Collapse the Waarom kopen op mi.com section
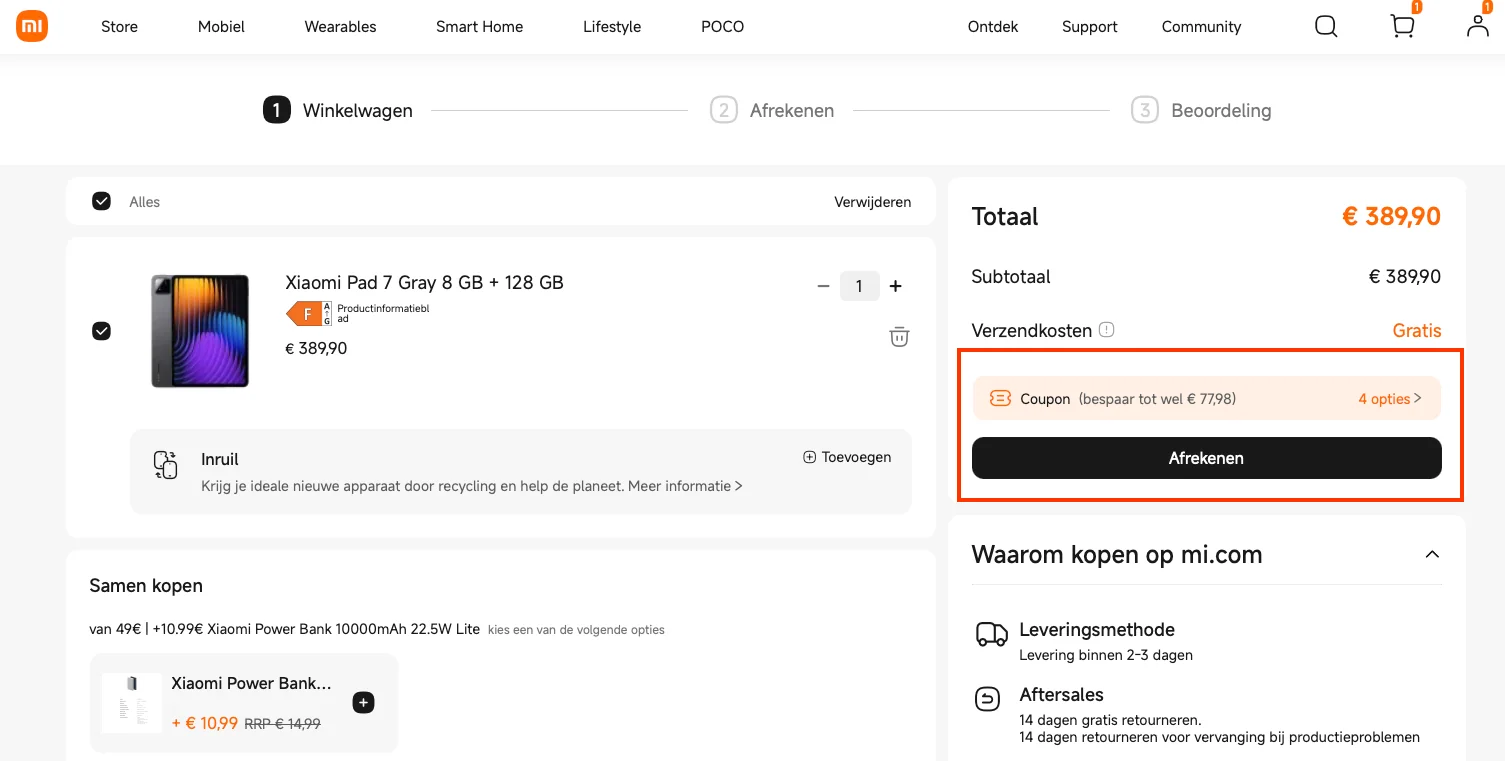The image size is (1505, 761). [1432, 553]
